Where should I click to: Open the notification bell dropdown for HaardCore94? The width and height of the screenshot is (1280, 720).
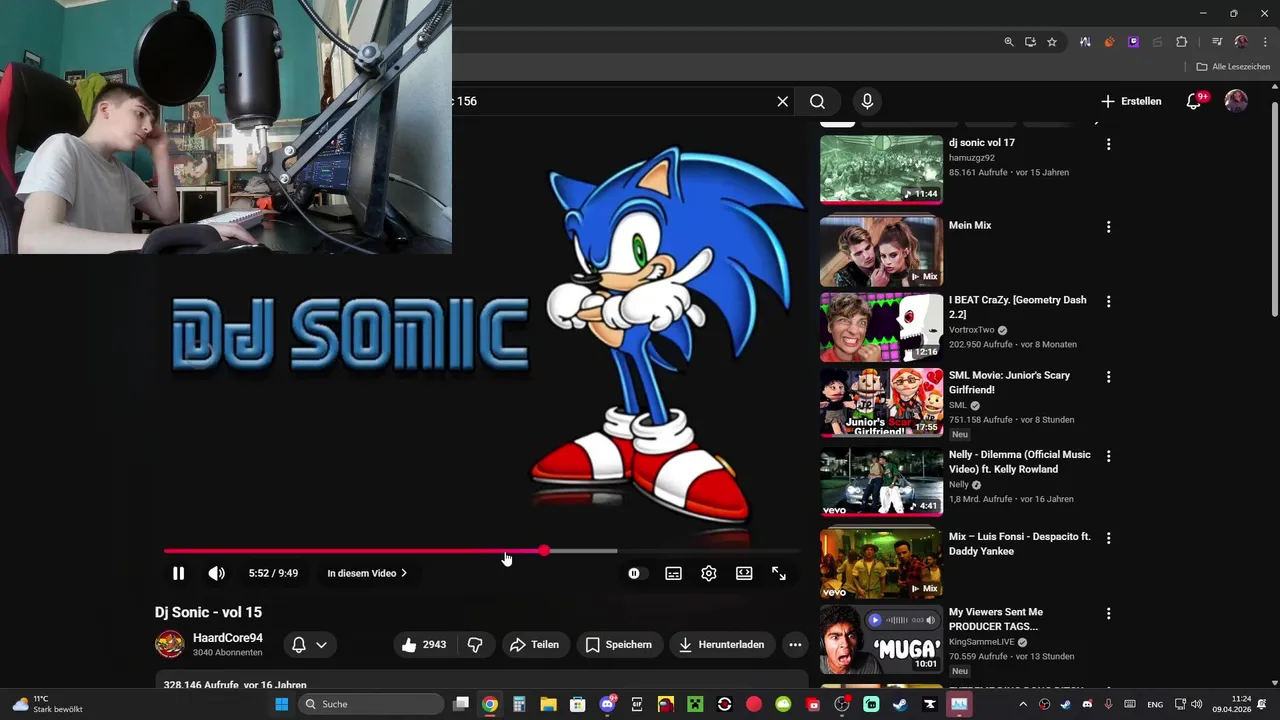coord(309,645)
